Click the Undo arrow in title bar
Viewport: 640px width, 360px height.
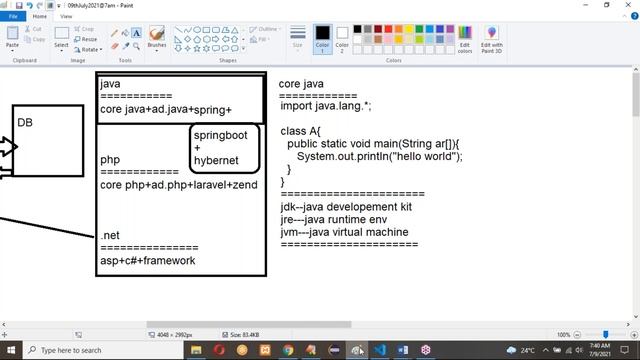coord(29,6)
